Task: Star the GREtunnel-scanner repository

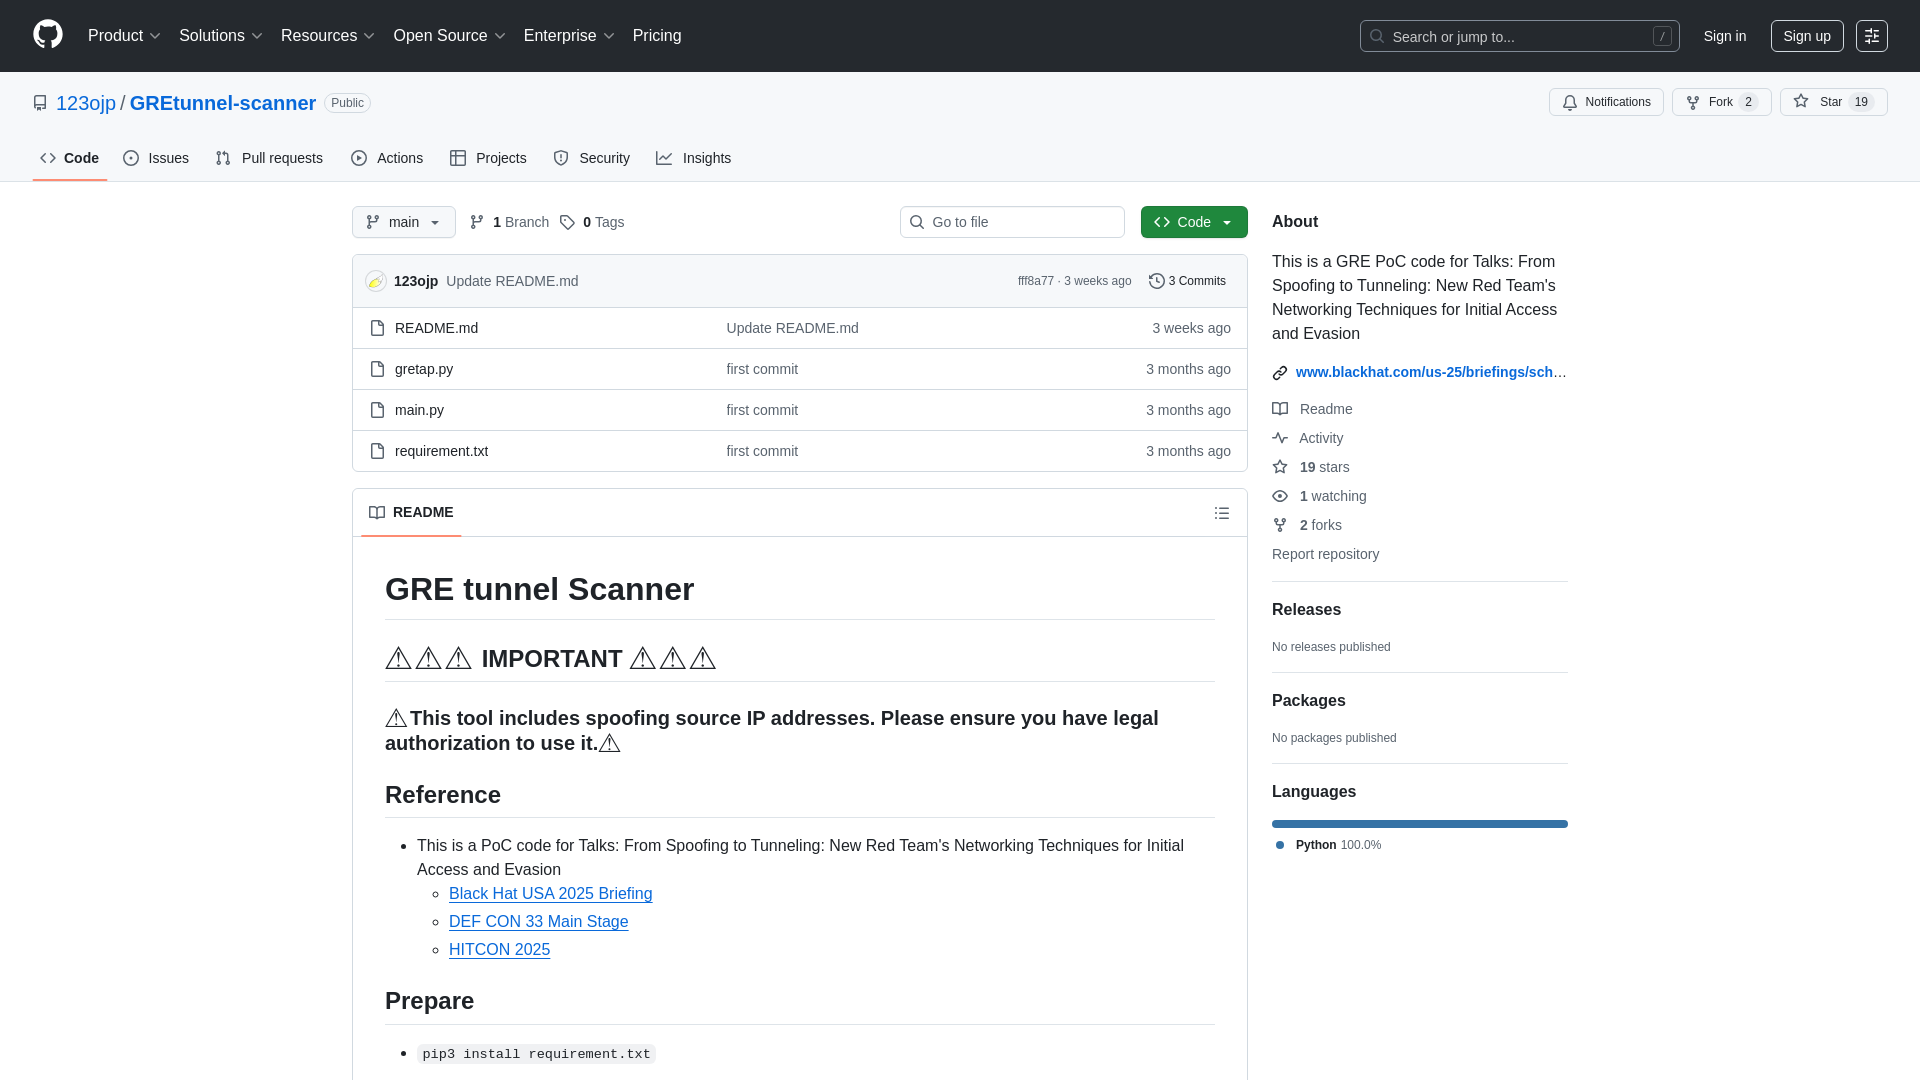Action: click(1833, 102)
